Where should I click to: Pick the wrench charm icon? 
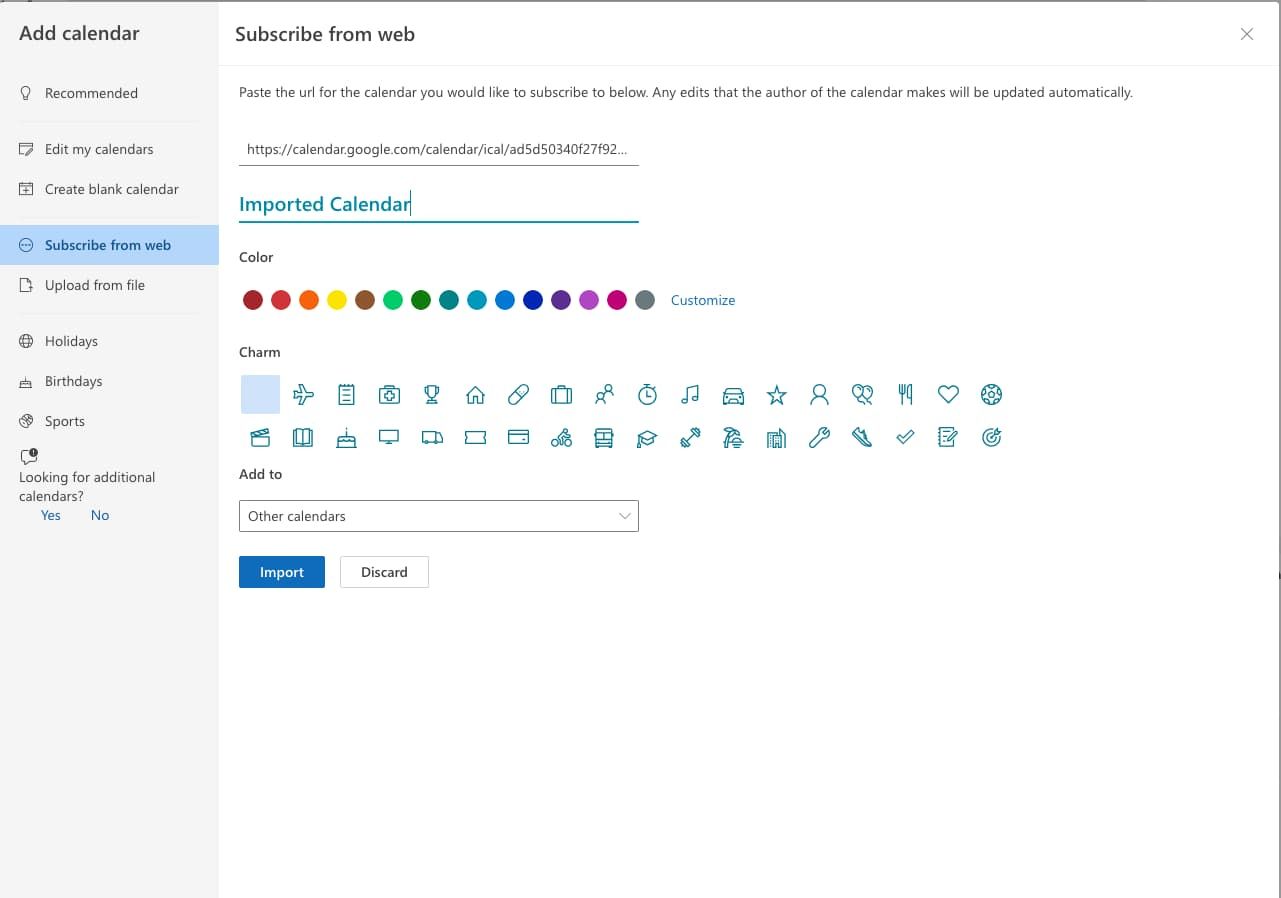point(819,437)
